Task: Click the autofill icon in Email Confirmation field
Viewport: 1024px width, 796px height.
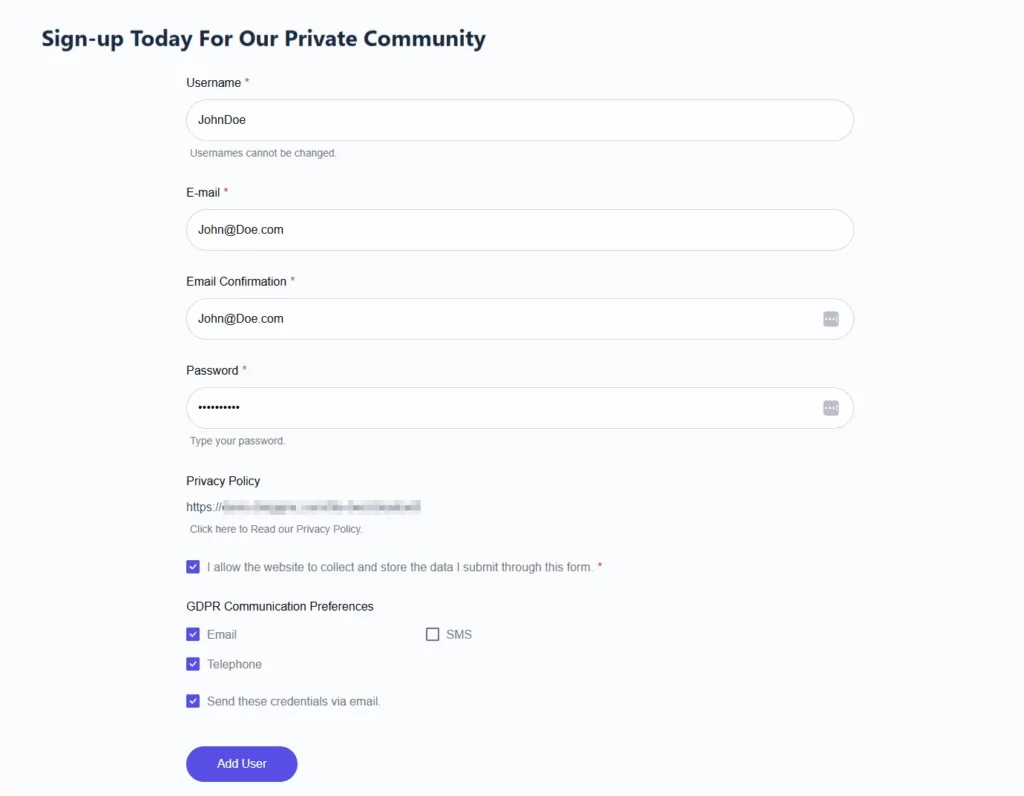Action: click(830, 318)
